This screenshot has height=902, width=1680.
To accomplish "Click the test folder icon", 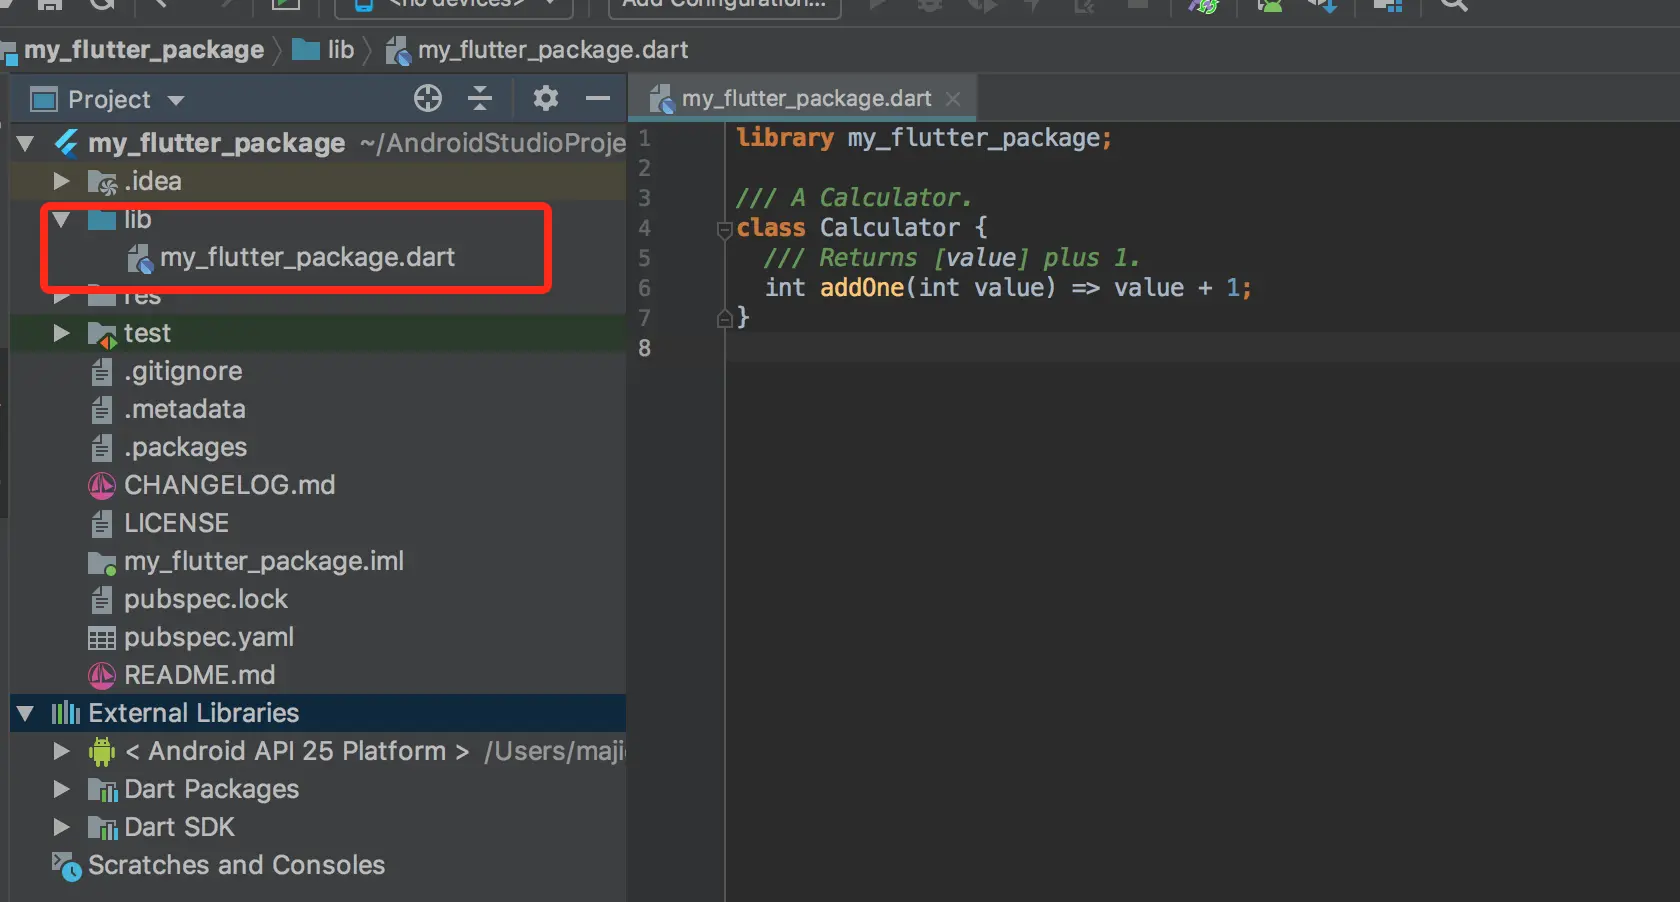I will [102, 334].
